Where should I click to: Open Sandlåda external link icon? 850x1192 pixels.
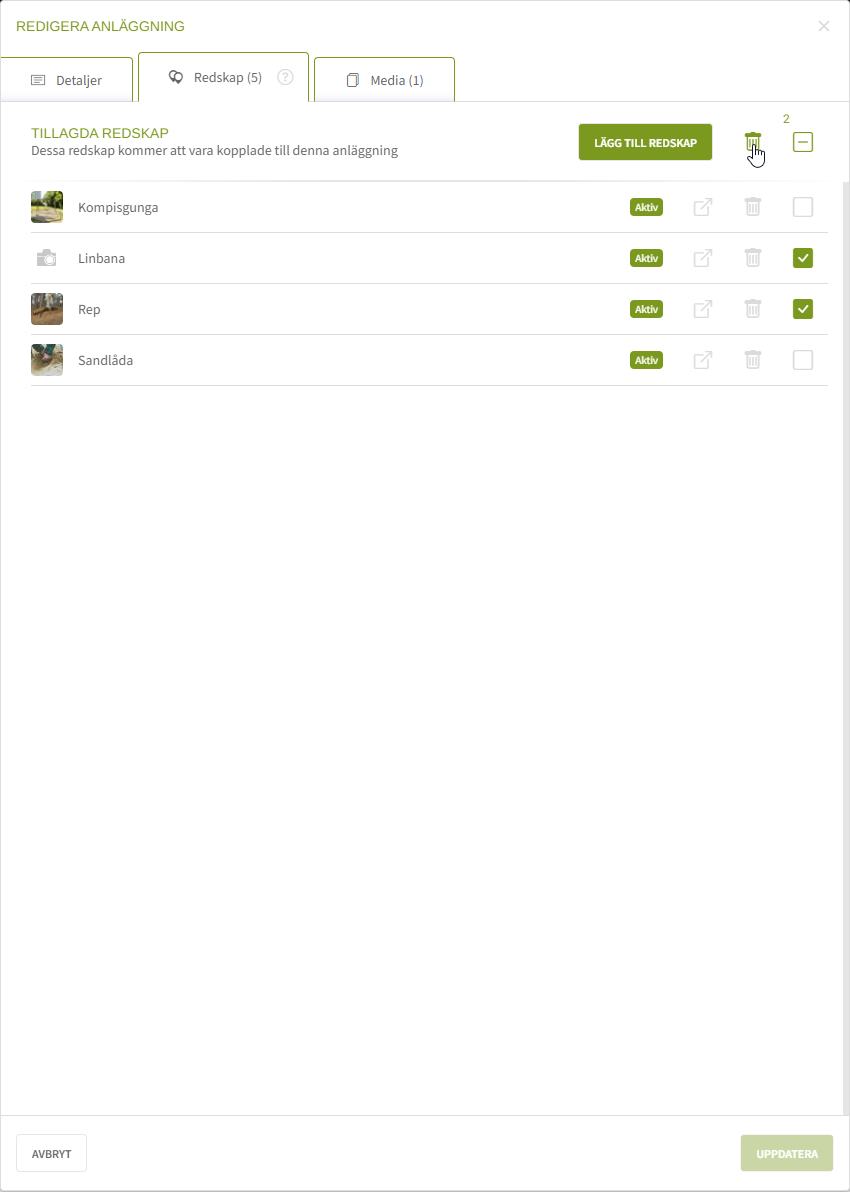point(703,360)
